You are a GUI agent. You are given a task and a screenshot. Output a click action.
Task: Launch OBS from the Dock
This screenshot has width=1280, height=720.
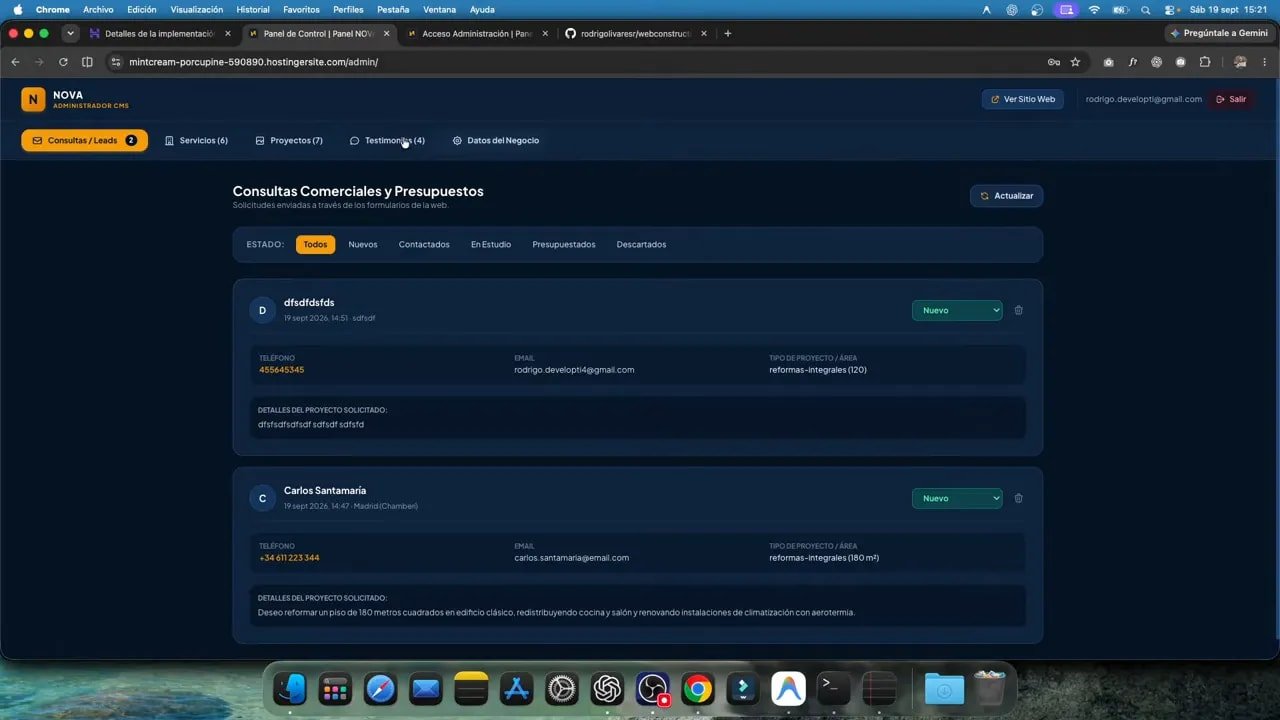652,688
